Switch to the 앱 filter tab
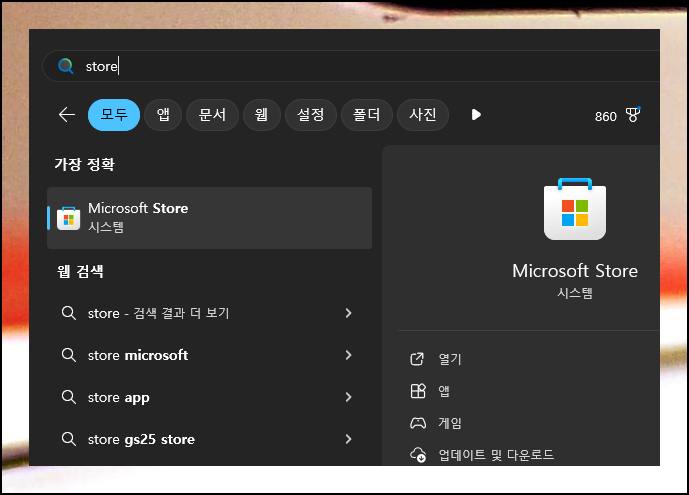 [163, 115]
